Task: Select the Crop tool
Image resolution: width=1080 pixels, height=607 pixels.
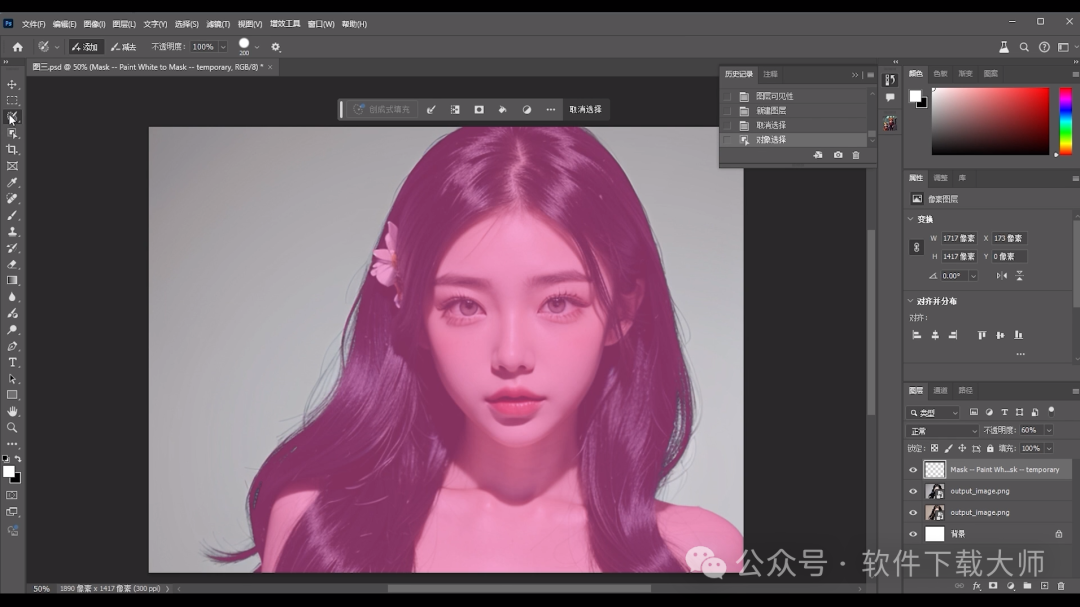Action: pyautogui.click(x=12, y=150)
